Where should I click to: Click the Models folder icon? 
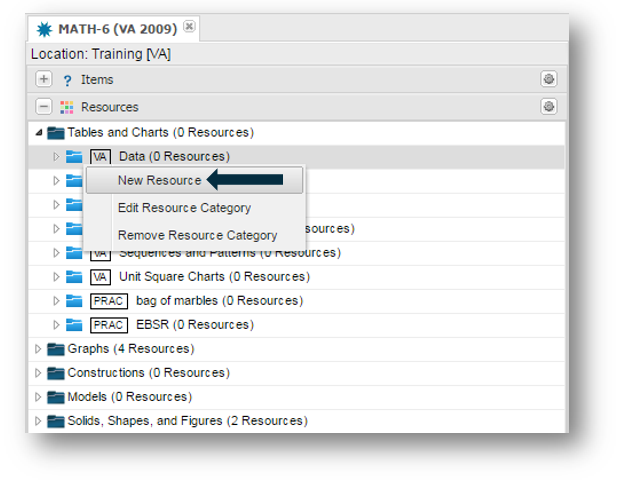(55, 397)
